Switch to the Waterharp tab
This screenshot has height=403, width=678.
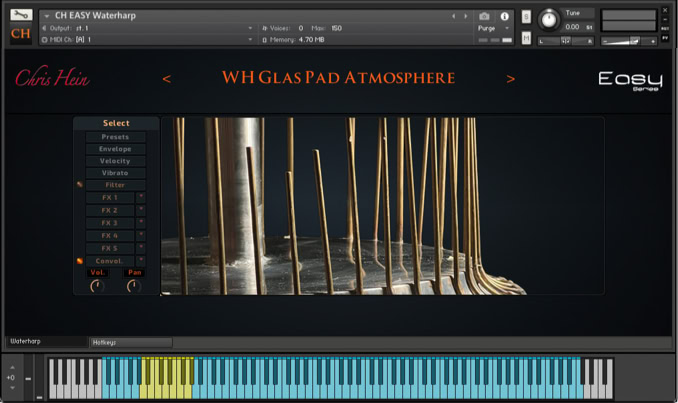point(46,342)
